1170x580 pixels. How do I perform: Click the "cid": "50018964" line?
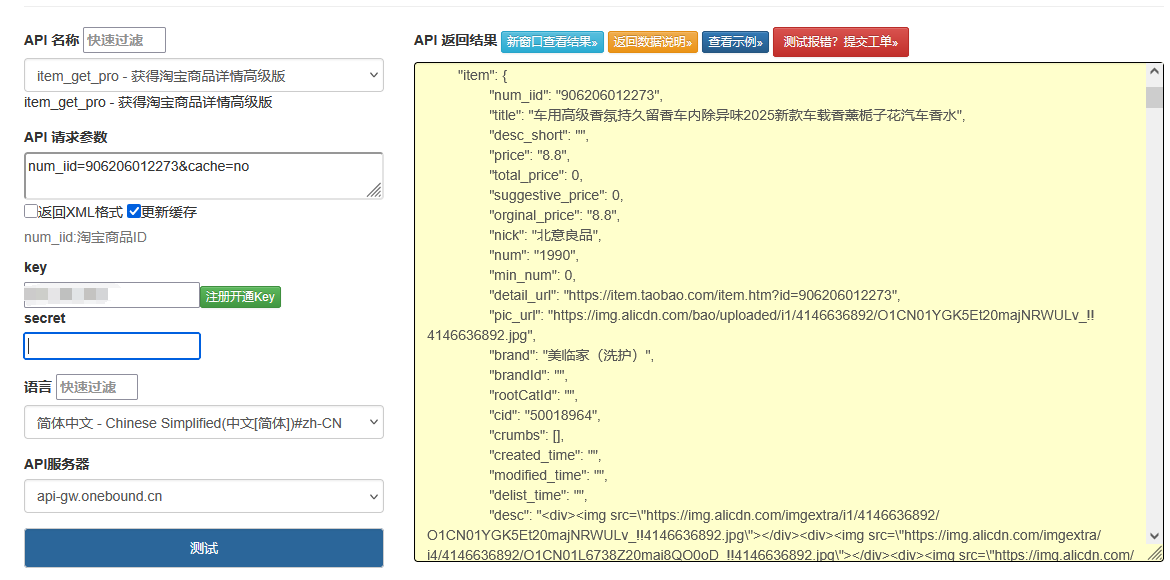click(x=545, y=415)
